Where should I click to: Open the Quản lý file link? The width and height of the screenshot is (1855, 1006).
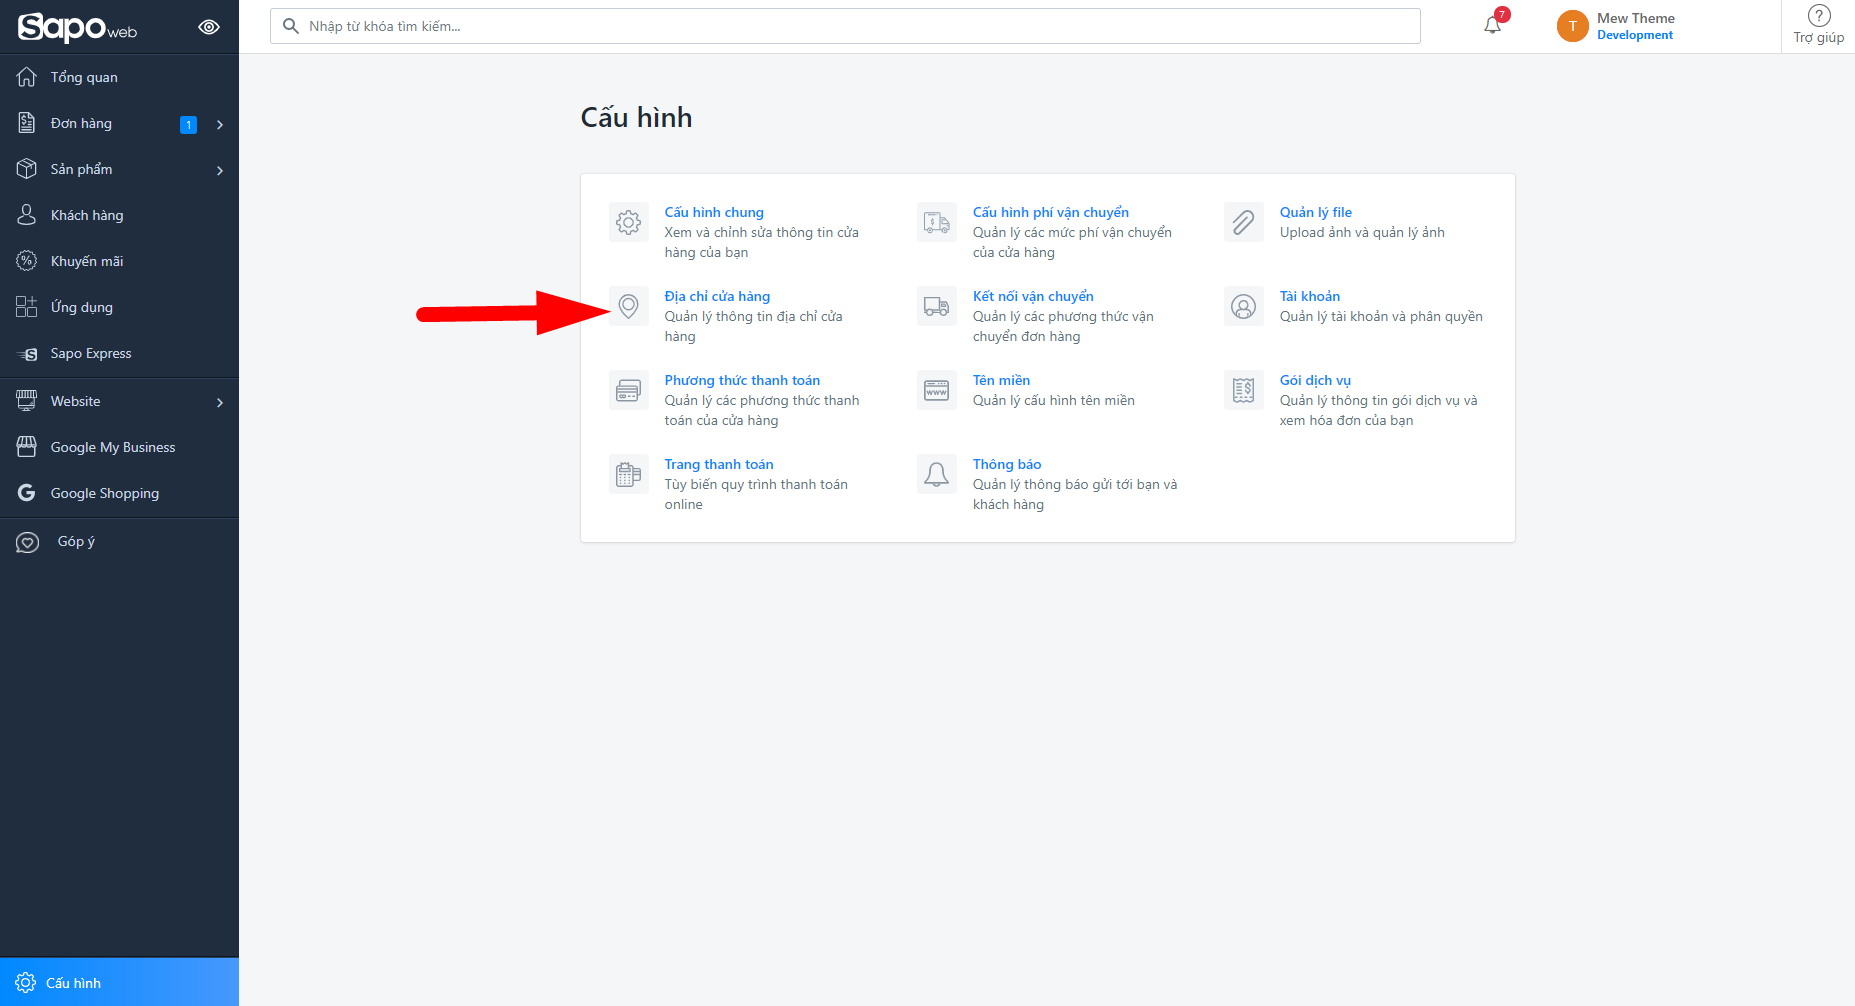click(1316, 212)
